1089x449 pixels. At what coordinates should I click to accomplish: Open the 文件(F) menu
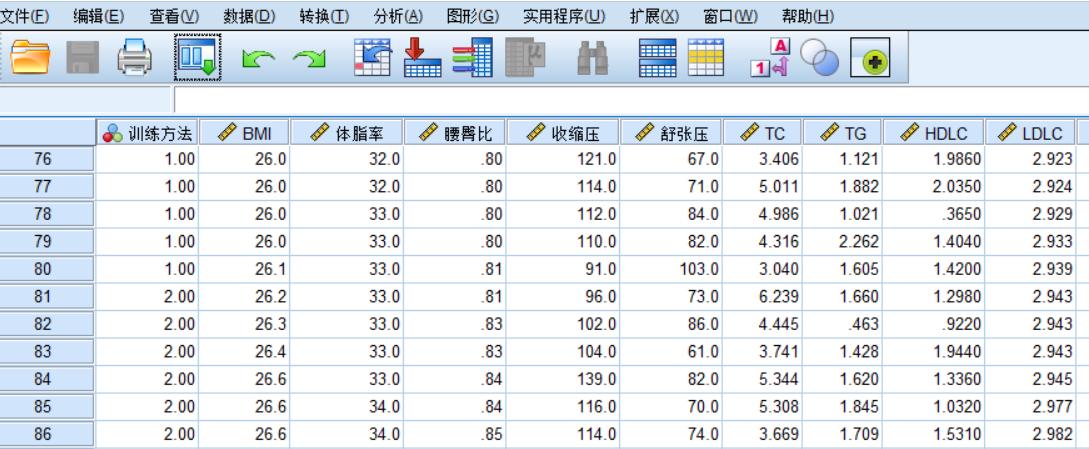(x=24, y=16)
